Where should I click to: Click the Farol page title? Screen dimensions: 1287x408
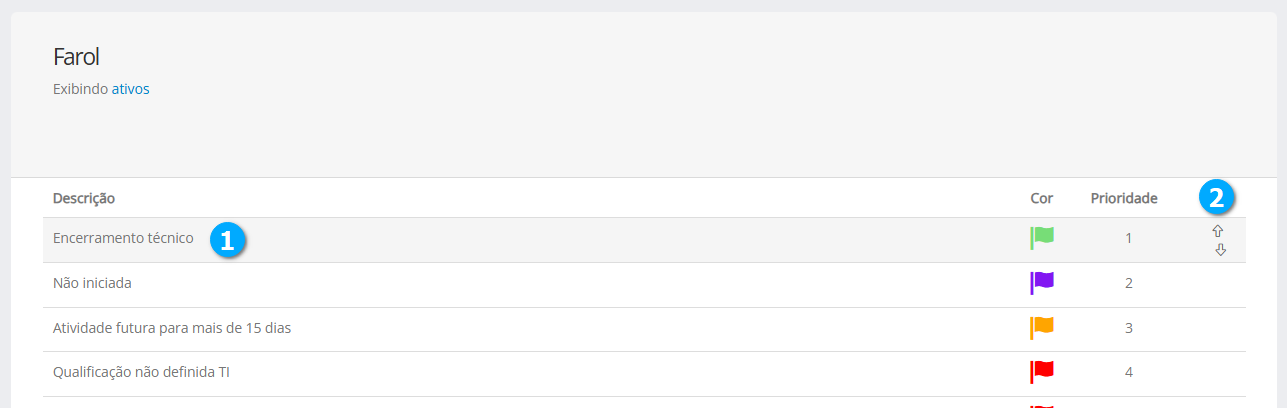(76, 57)
